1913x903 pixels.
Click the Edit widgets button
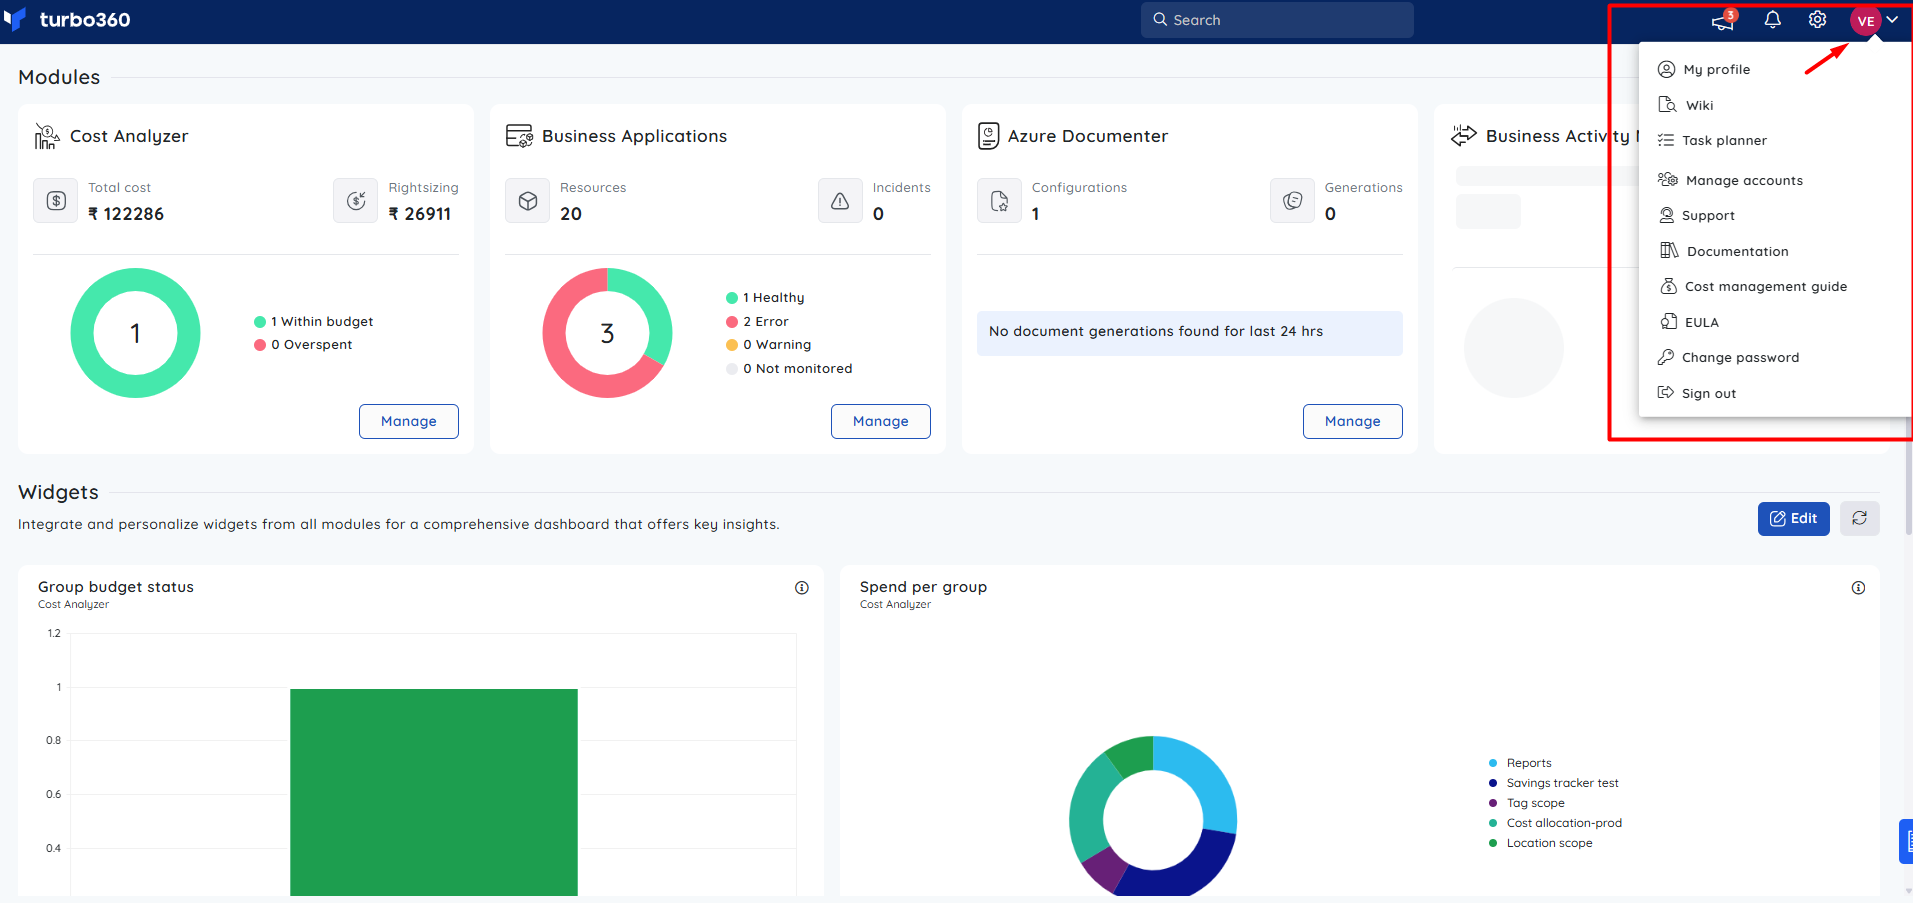click(1794, 519)
